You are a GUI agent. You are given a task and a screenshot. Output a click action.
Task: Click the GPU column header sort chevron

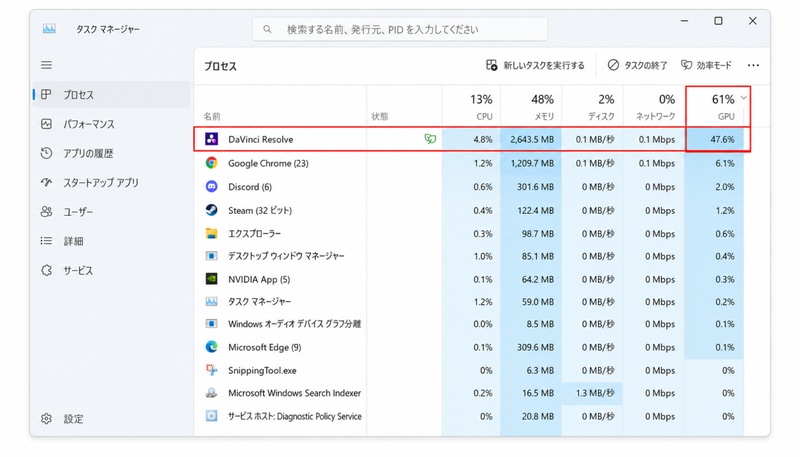[x=744, y=97]
